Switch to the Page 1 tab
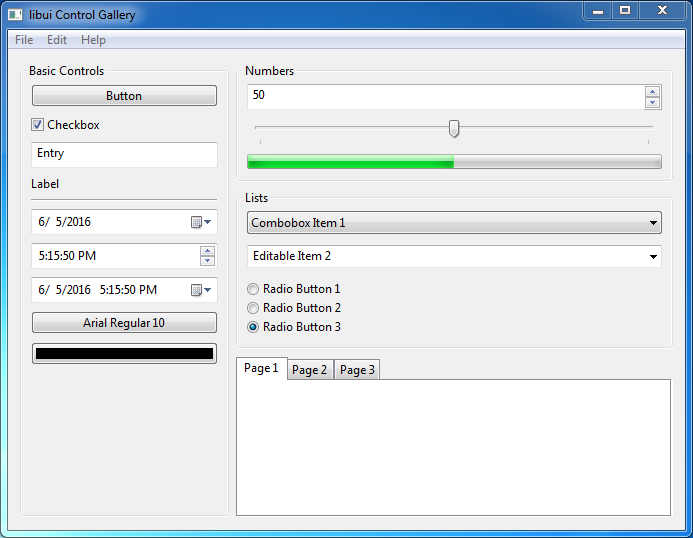The image size is (693, 538). point(262,368)
